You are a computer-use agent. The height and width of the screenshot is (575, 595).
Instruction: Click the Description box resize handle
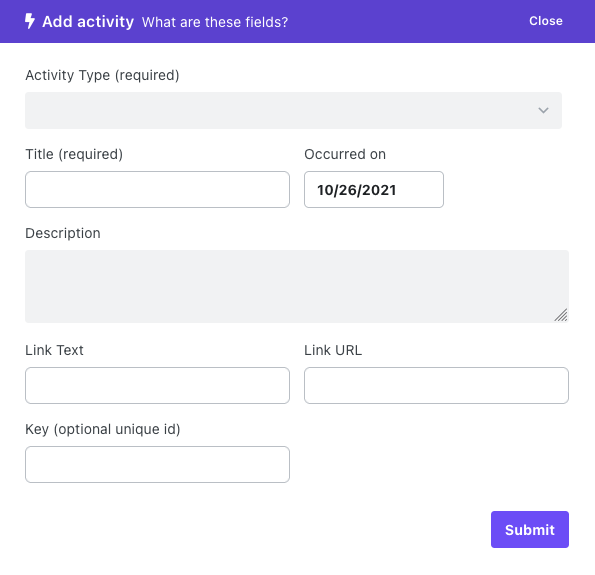(561, 315)
